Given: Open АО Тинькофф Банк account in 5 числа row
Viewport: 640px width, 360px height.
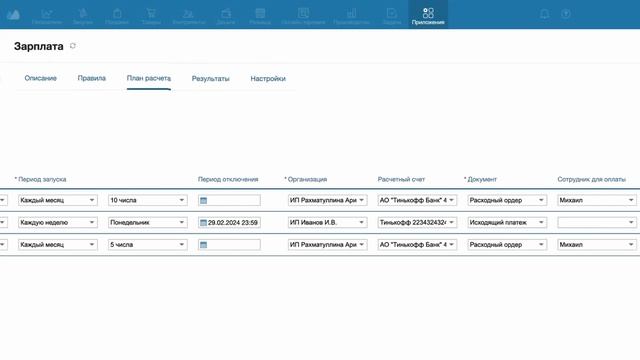Looking at the screenshot, I should [417, 244].
